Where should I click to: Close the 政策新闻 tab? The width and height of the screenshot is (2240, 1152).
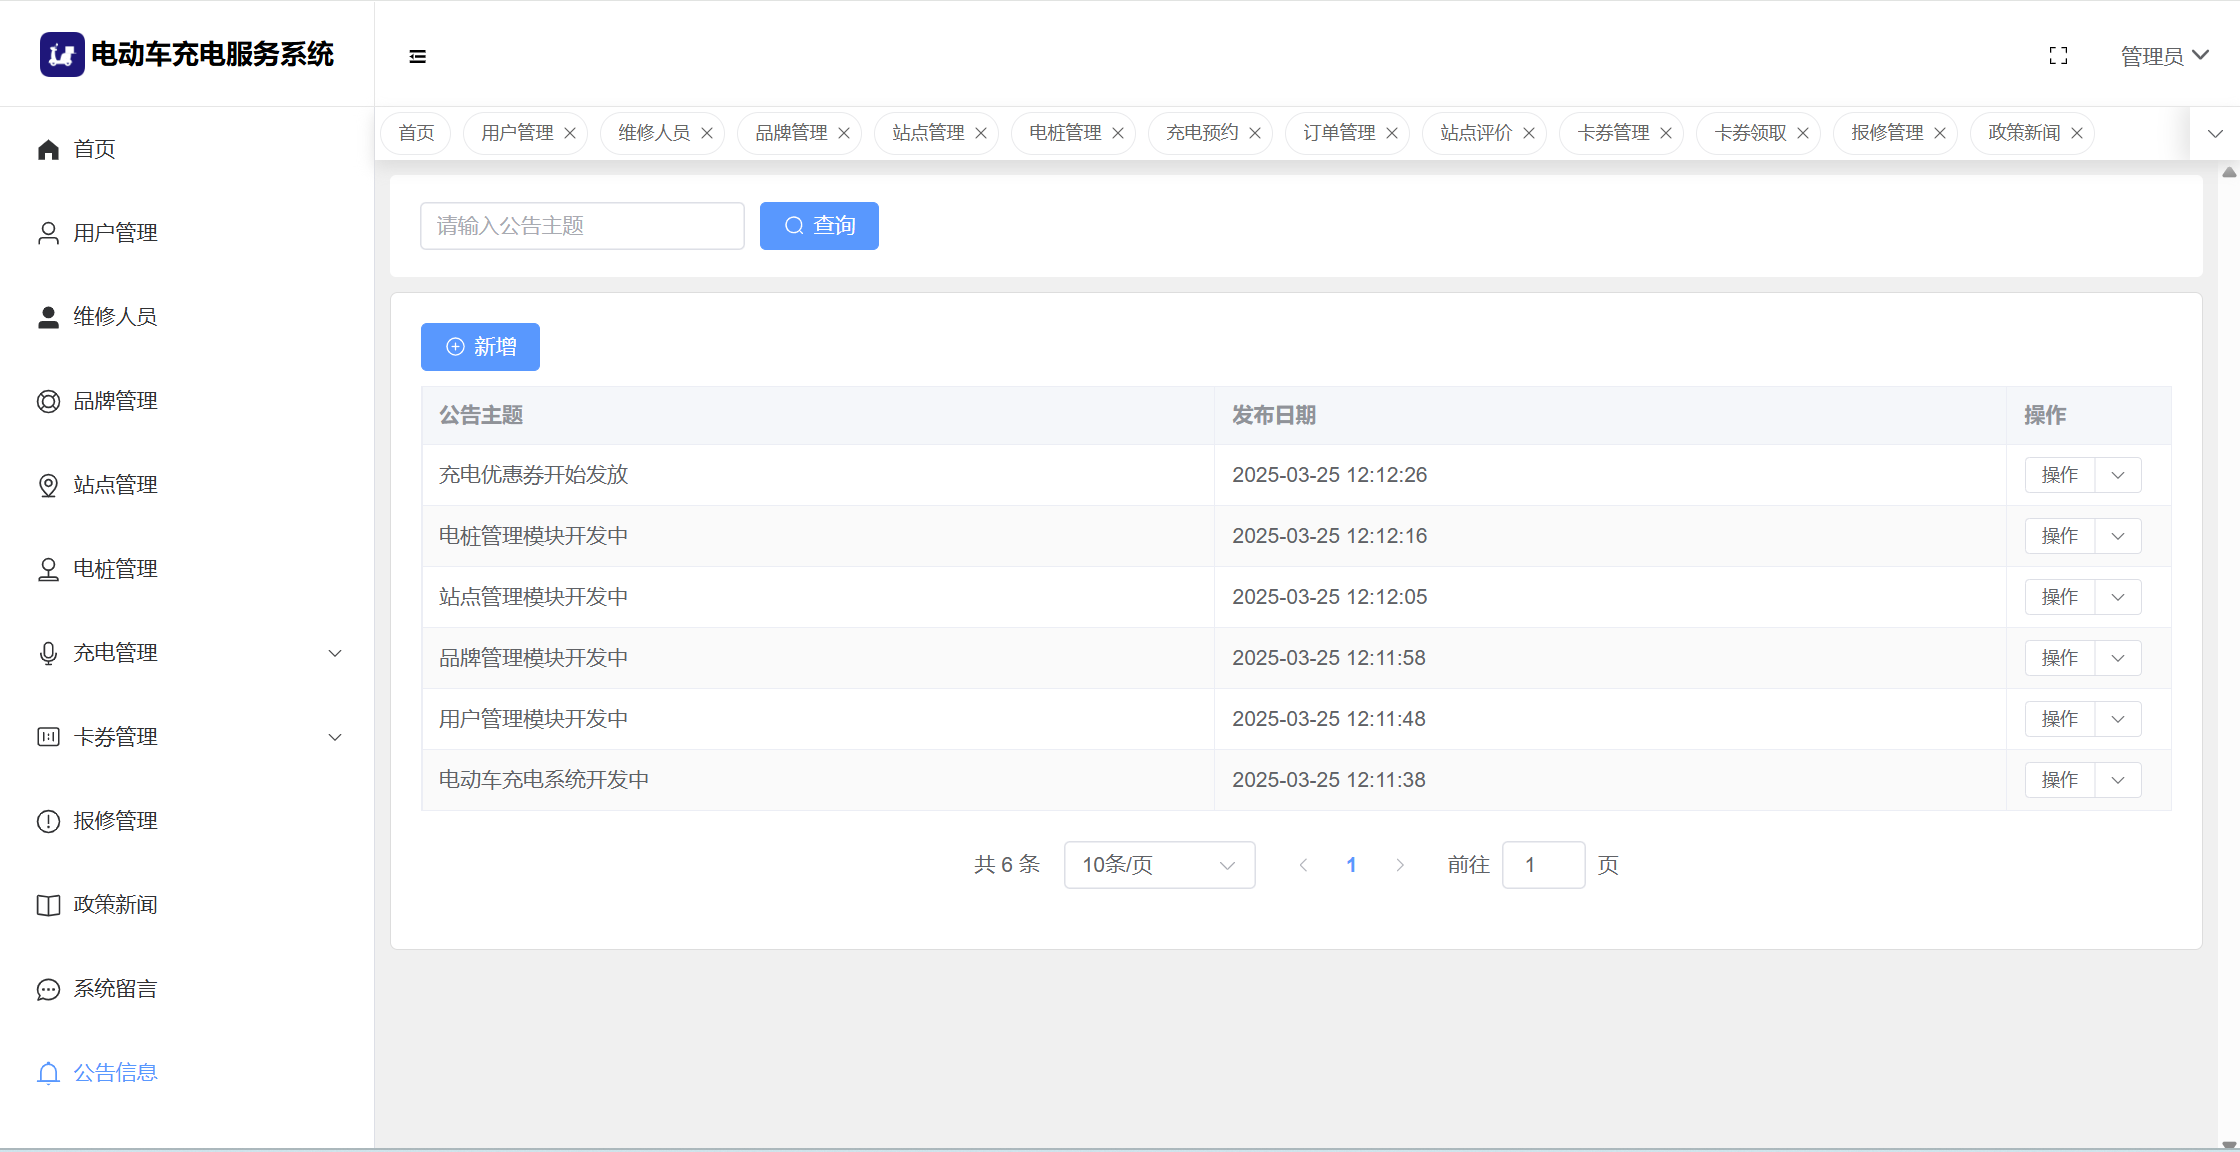2077,133
